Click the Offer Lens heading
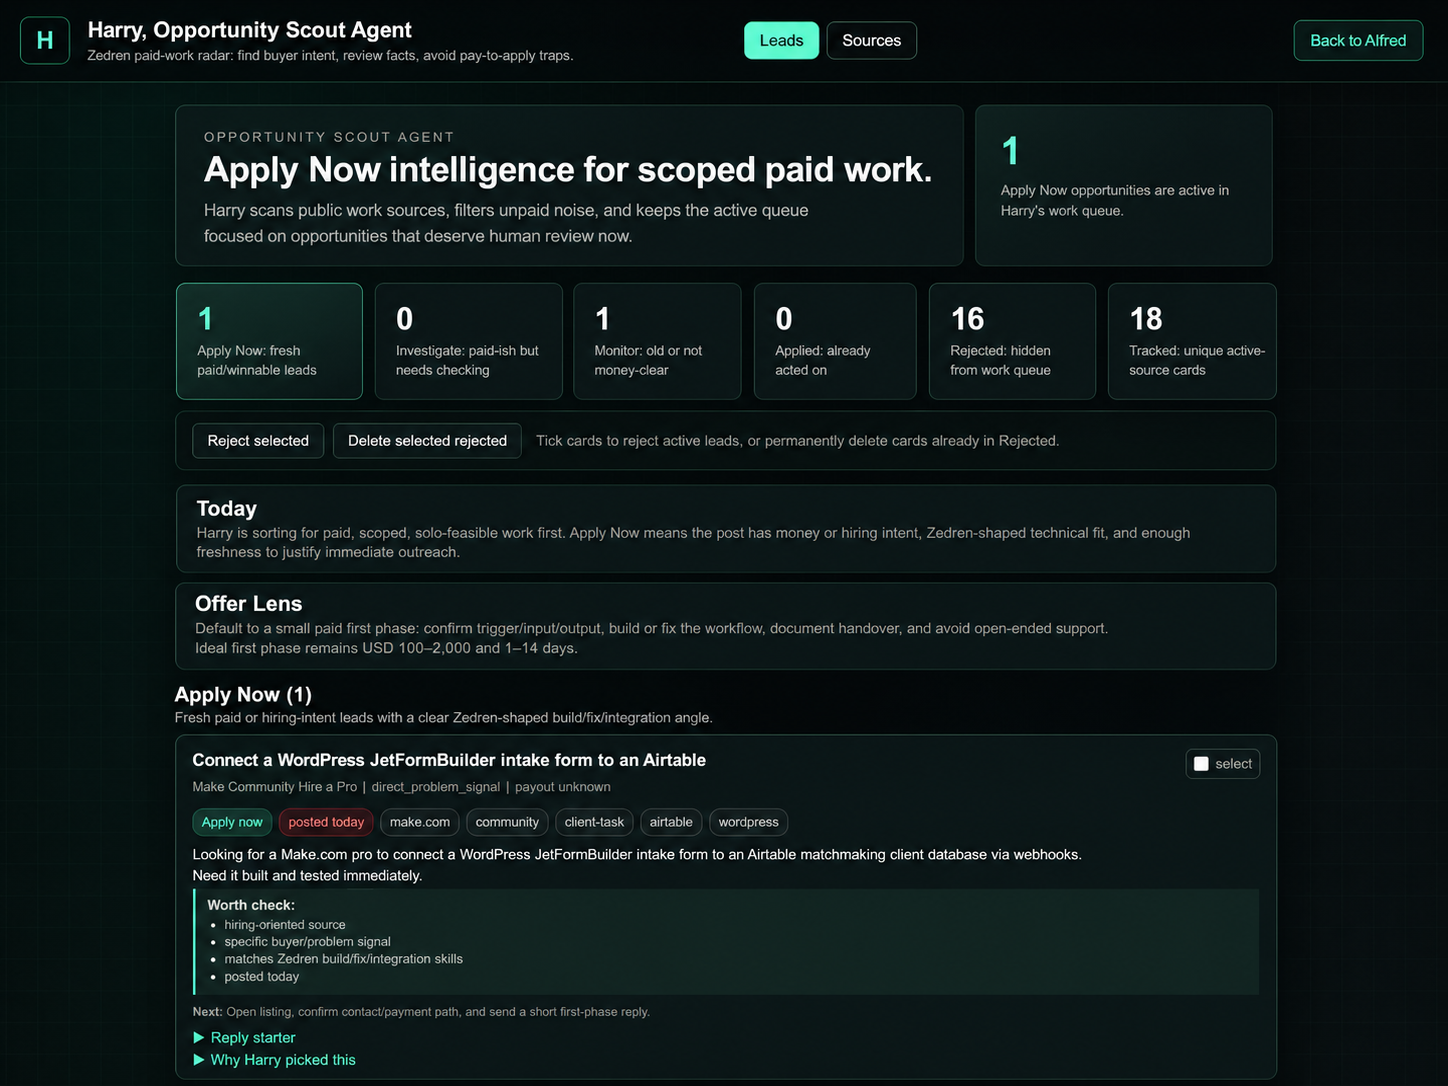Viewport: 1448px width, 1086px height. click(x=249, y=604)
